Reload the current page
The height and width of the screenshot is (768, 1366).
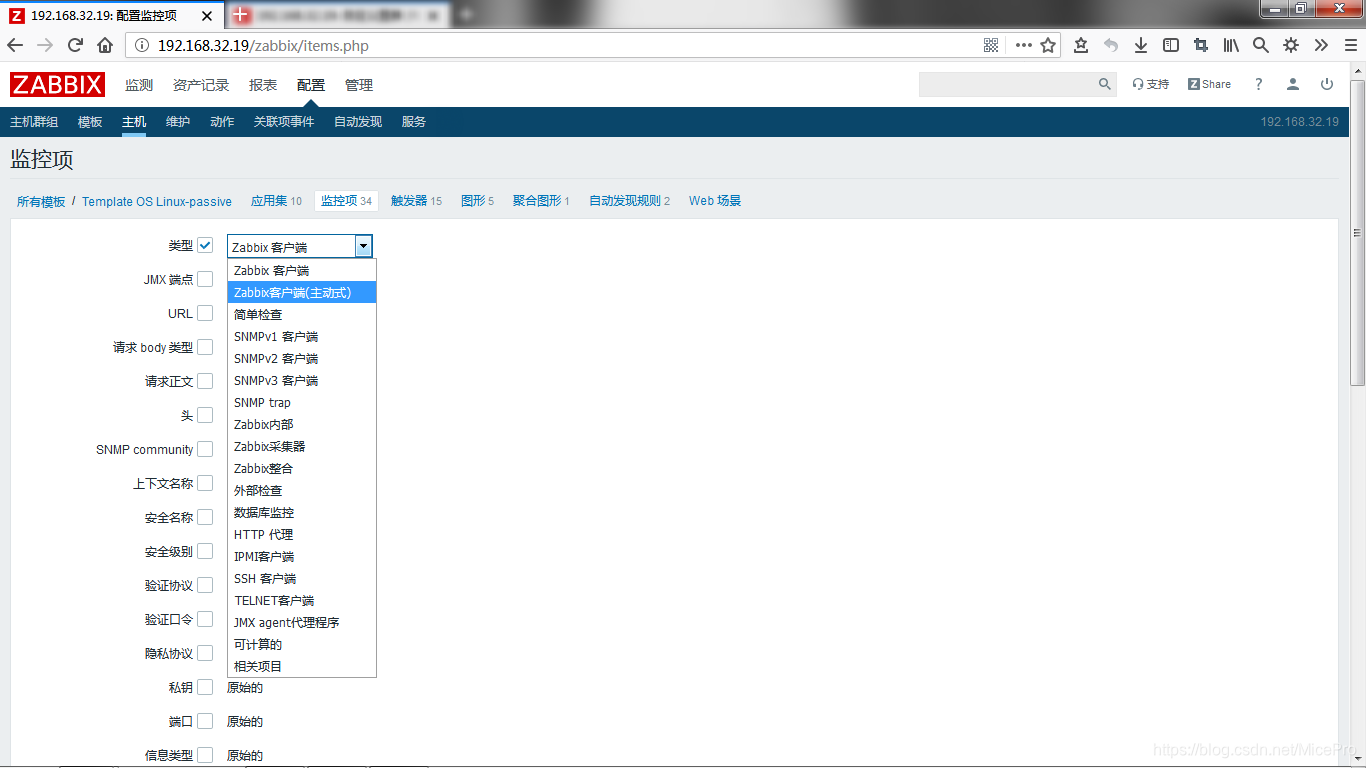tap(75, 45)
